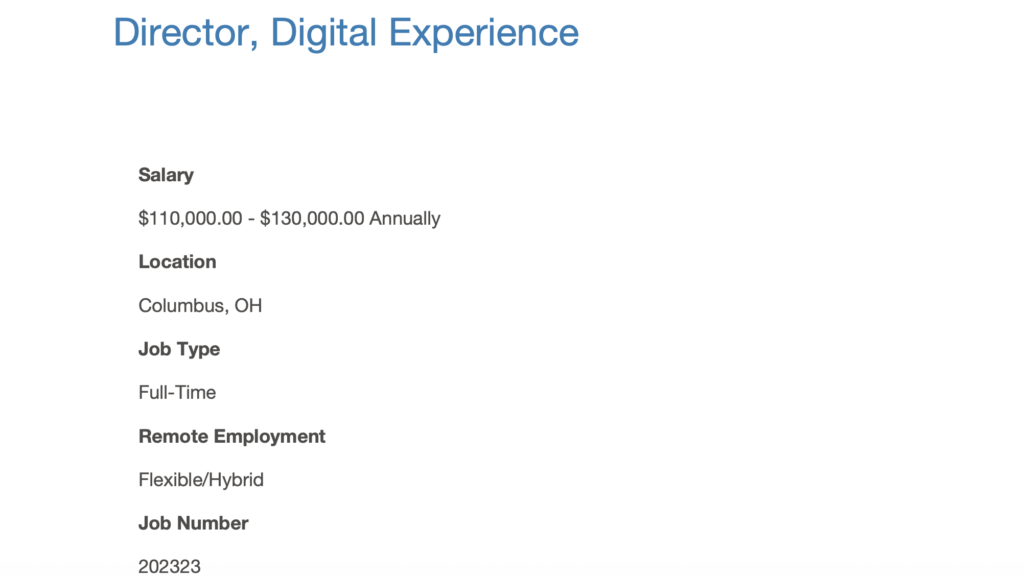Click the word Annually in salary line
The height and width of the screenshot is (576, 1024).
pyautogui.click(x=405, y=218)
